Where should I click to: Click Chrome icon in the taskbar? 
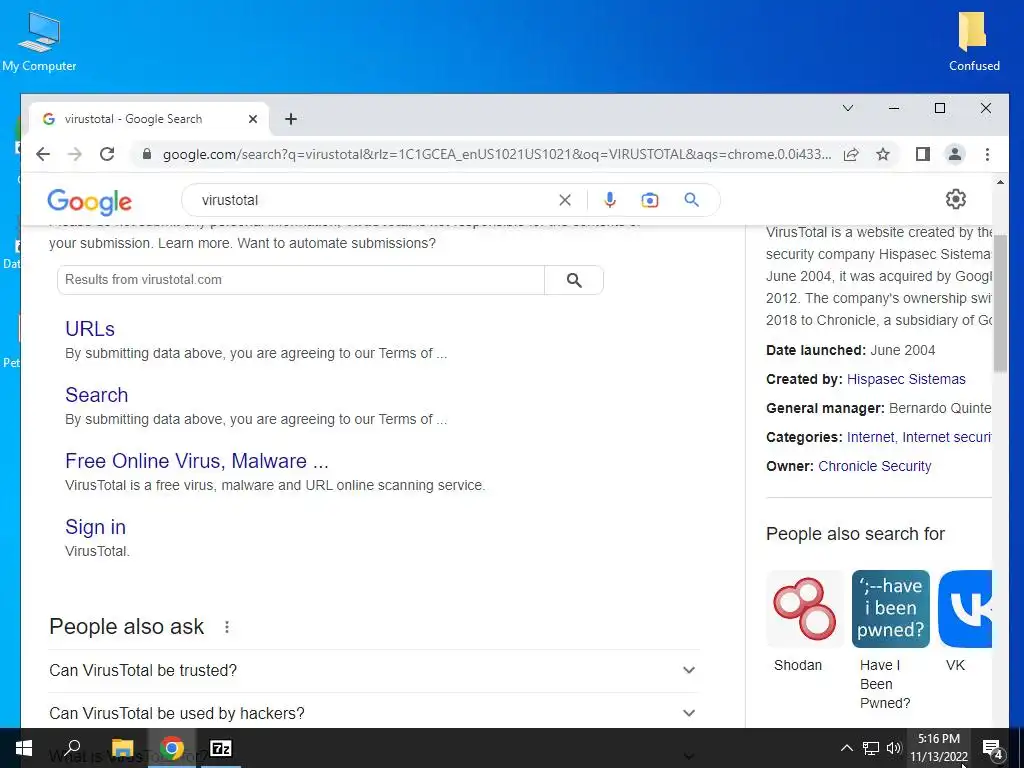pos(172,748)
